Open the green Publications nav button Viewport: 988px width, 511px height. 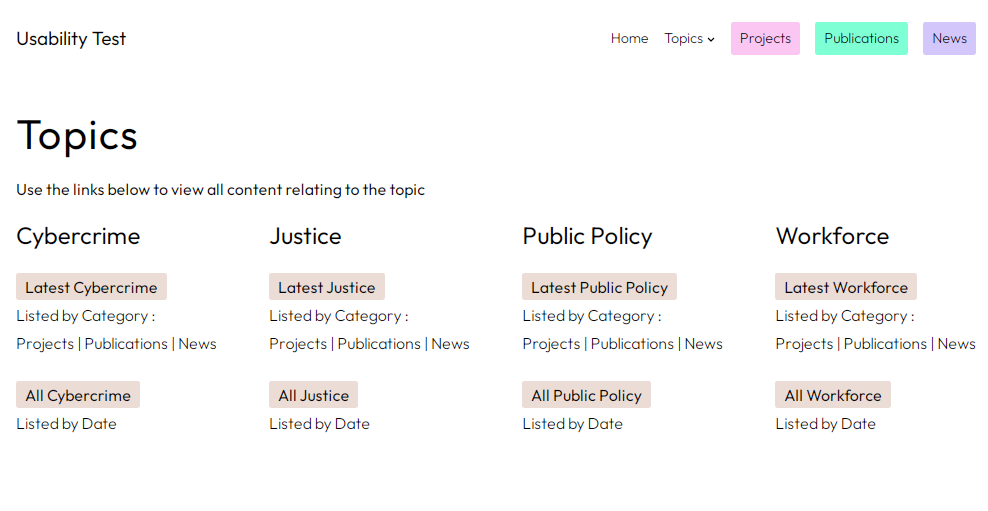(x=861, y=39)
